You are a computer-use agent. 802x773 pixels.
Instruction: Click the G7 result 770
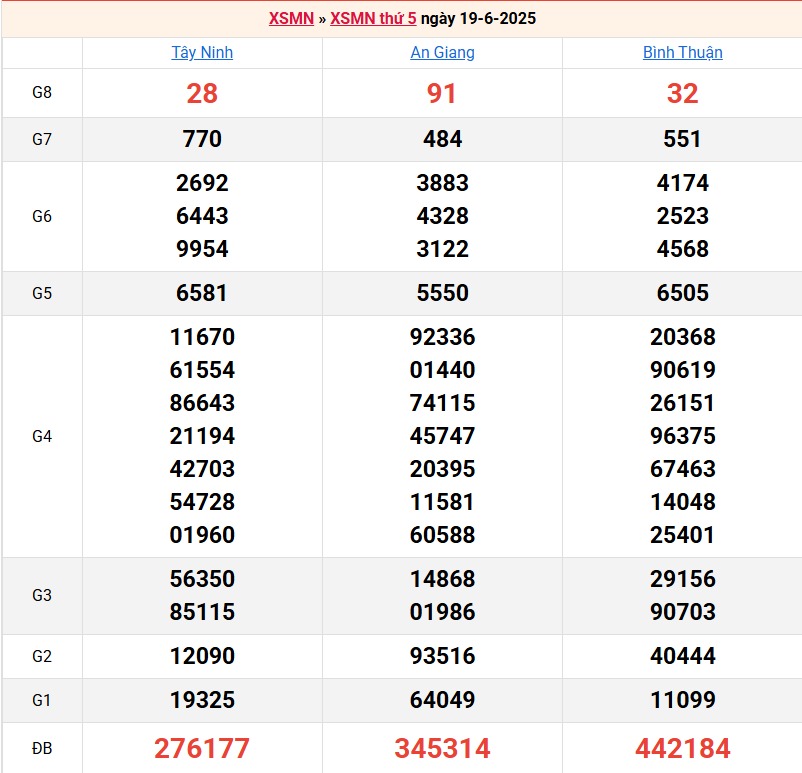coord(202,140)
